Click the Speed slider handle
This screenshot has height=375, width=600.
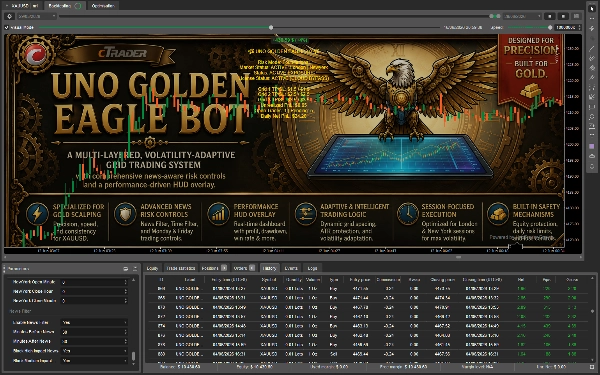550,28
